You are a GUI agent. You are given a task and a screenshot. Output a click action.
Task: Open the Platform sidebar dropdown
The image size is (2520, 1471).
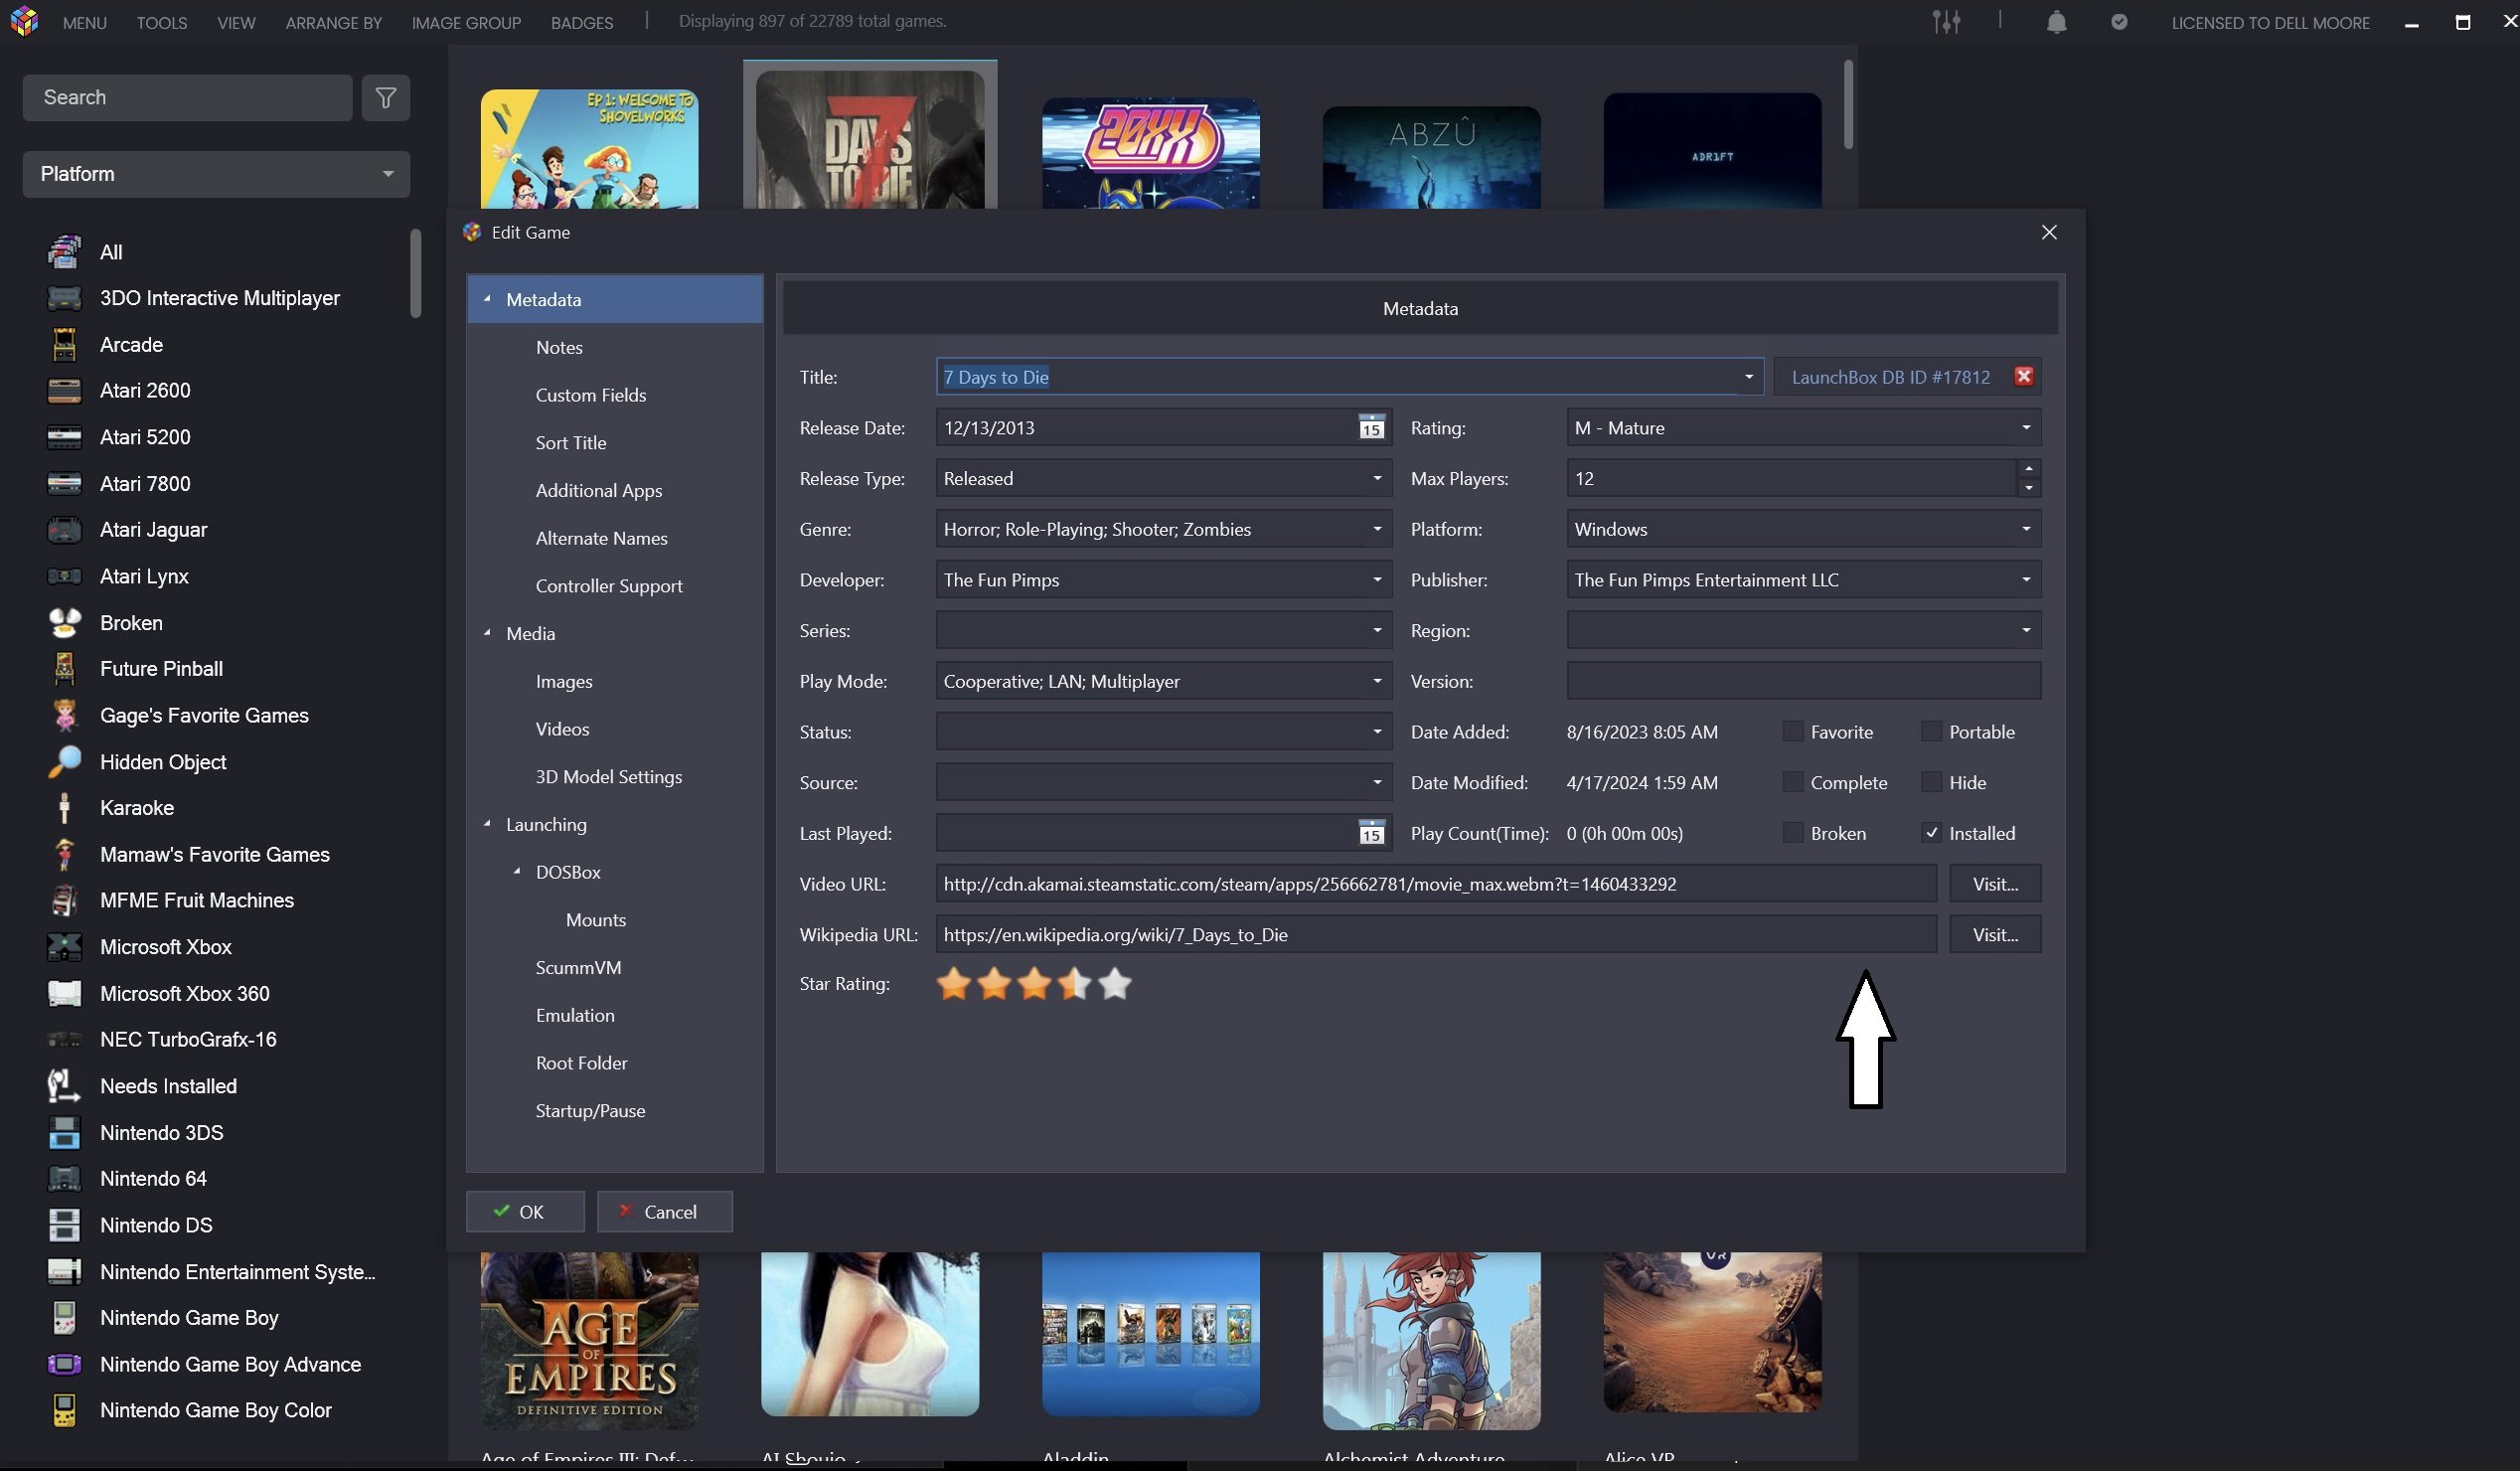pyautogui.click(x=216, y=173)
